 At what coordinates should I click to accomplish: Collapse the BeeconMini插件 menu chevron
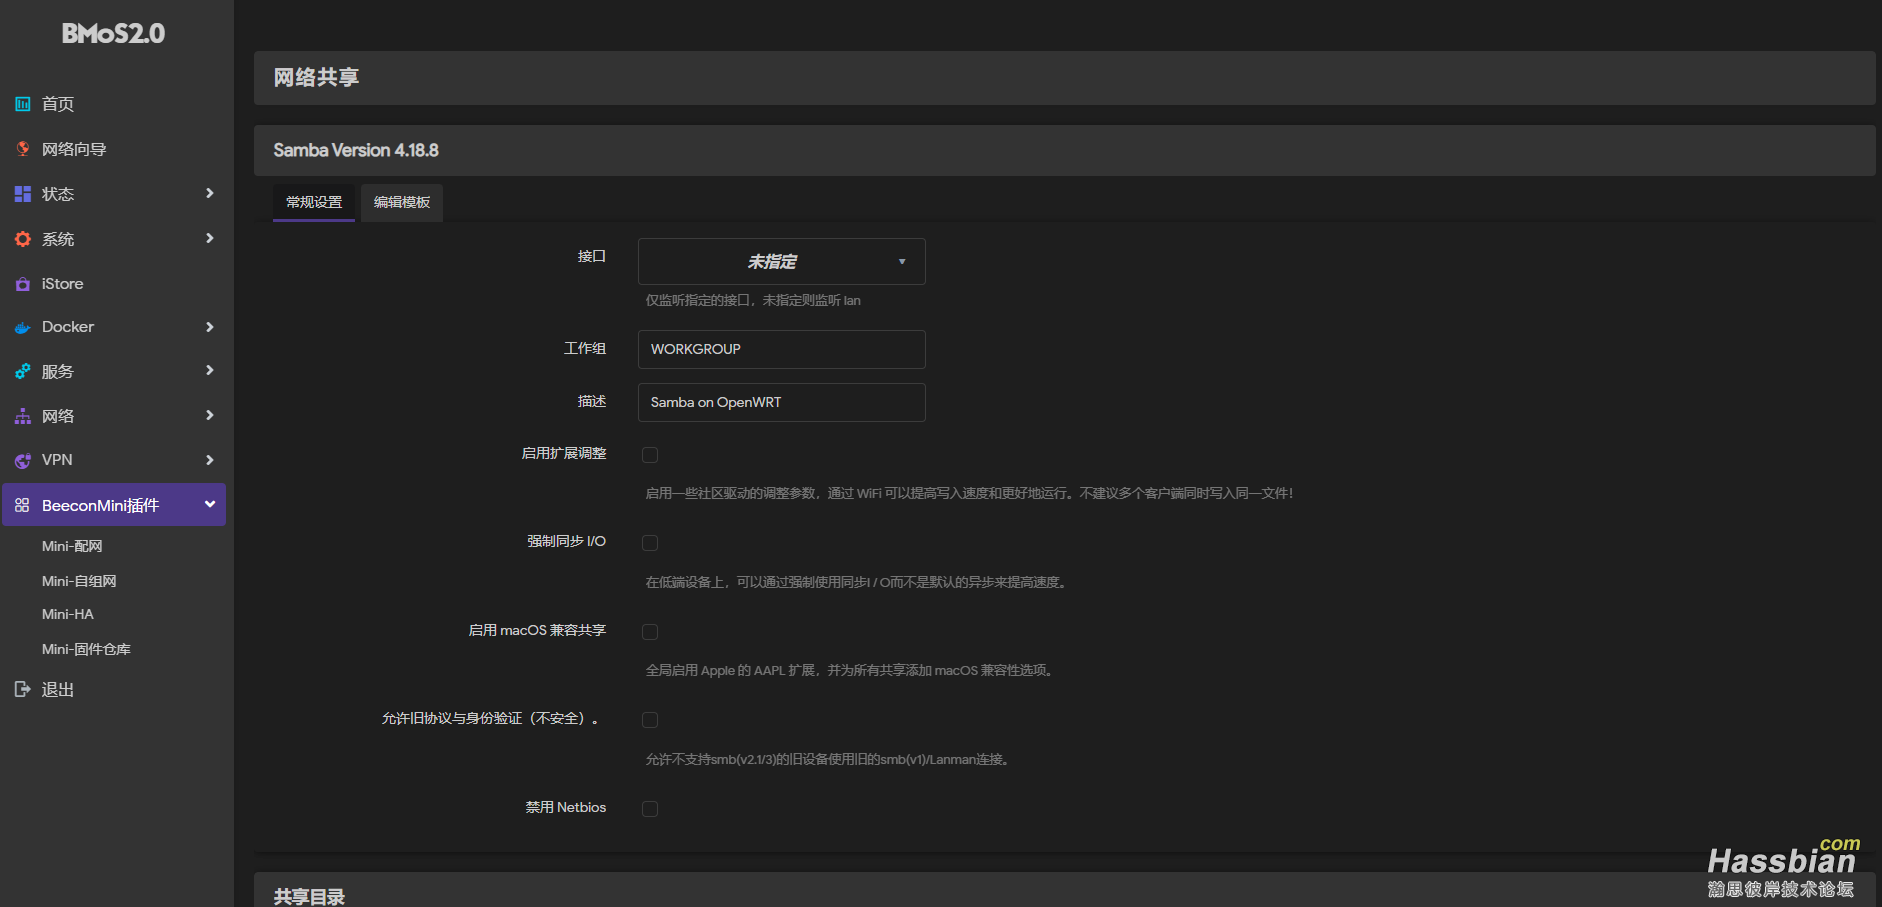(x=210, y=504)
